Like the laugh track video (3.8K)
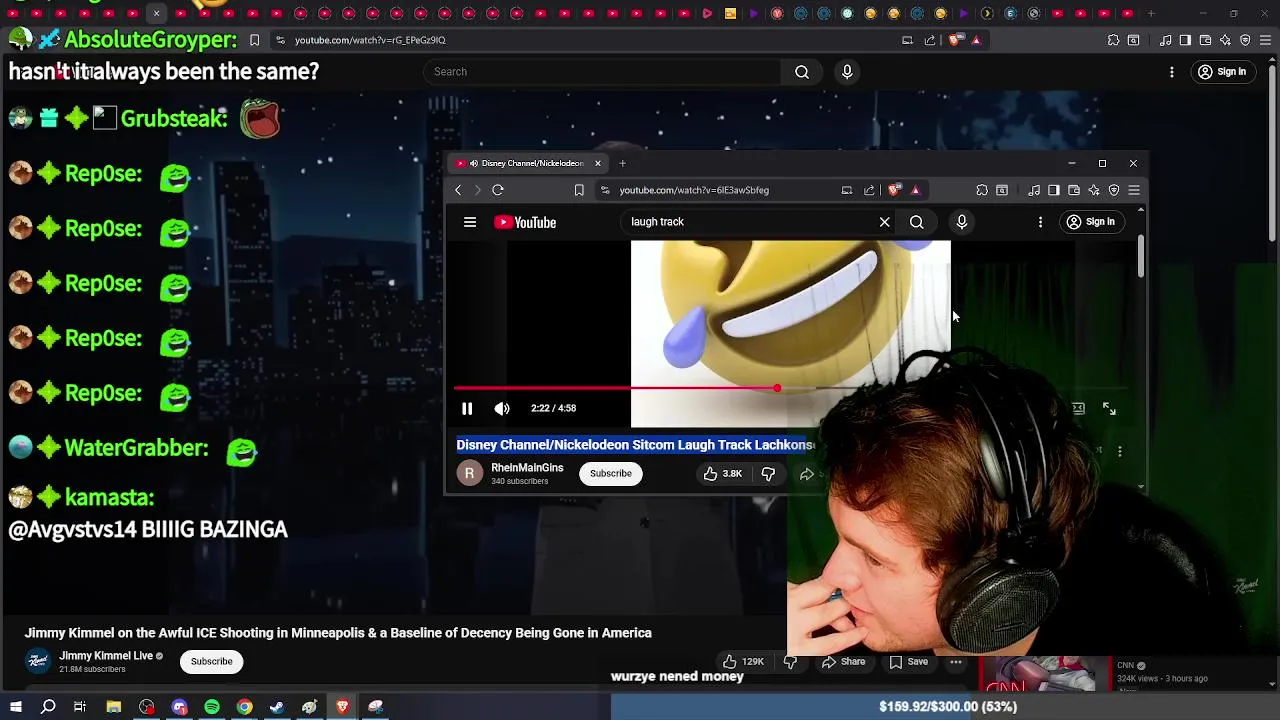This screenshot has width=1280, height=720. (x=723, y=473)
